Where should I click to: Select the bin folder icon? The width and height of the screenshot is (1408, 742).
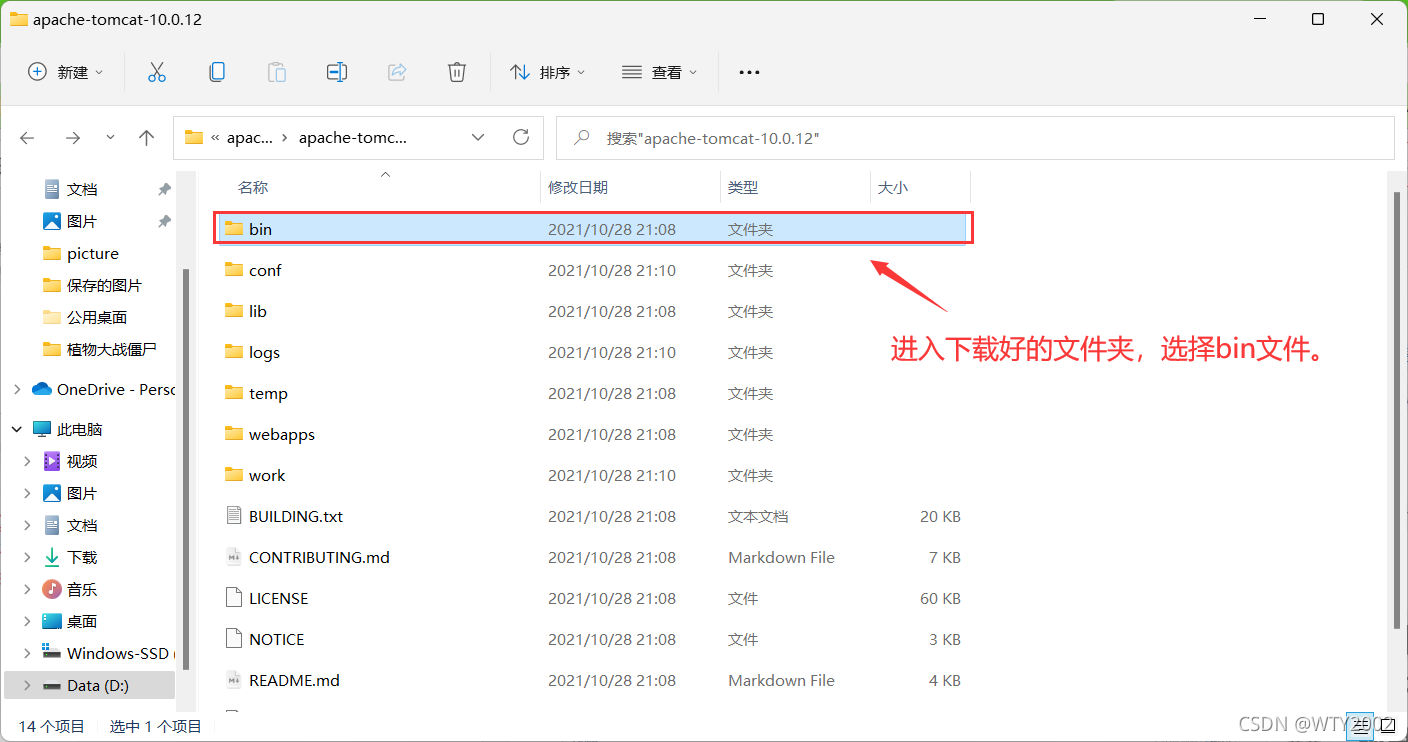click(x=234, y=229)
